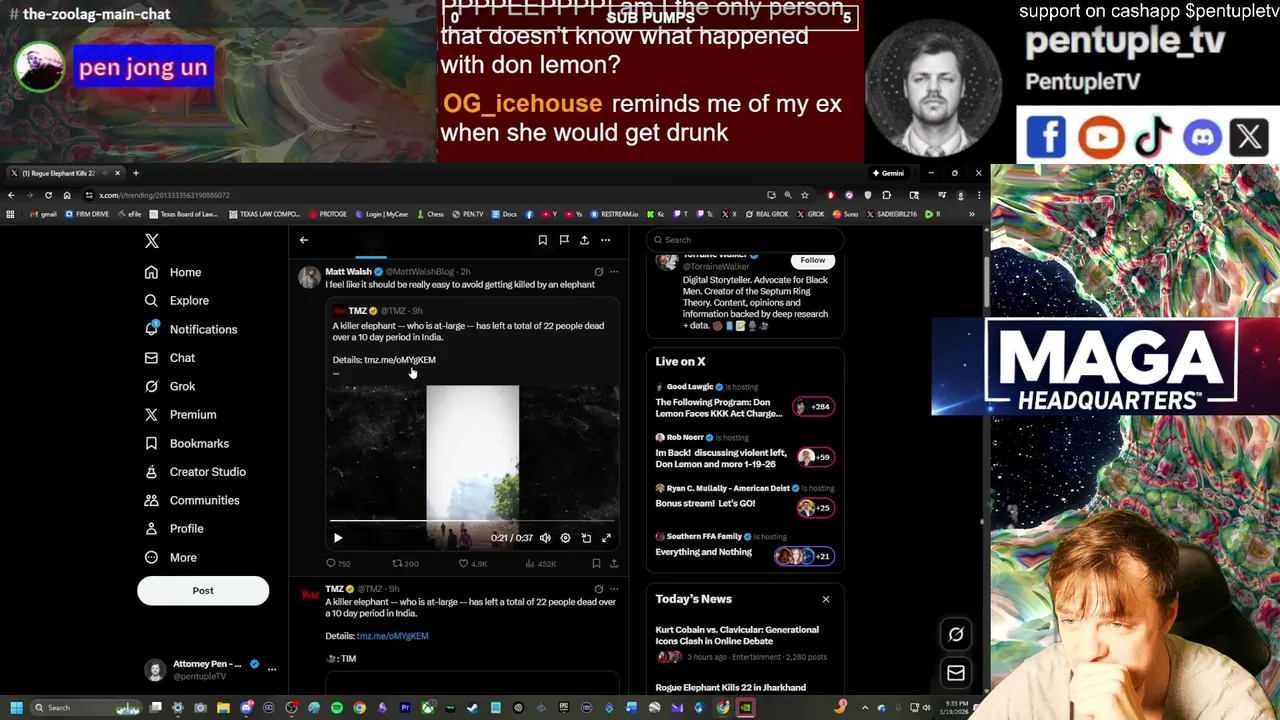1280x720 pixels.
Task: Click the X search field
Action: (x=745, y=240)
